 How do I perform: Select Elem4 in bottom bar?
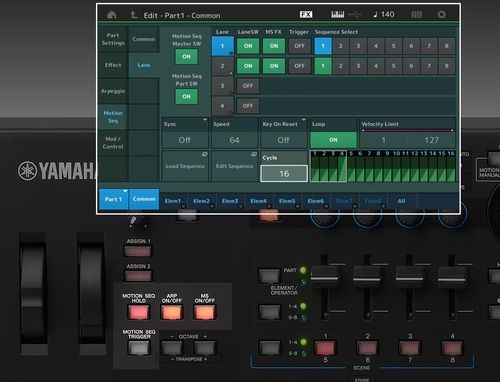pyautogui.click(x=259, y=201)
